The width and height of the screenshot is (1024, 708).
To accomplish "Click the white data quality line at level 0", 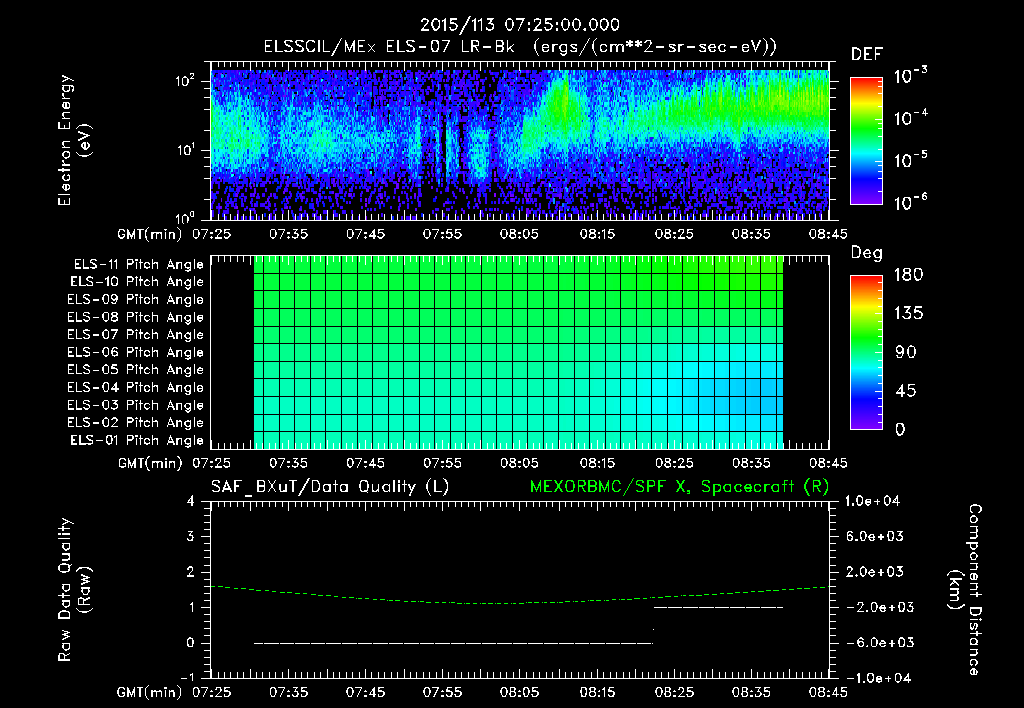I will tap(453, 643).
